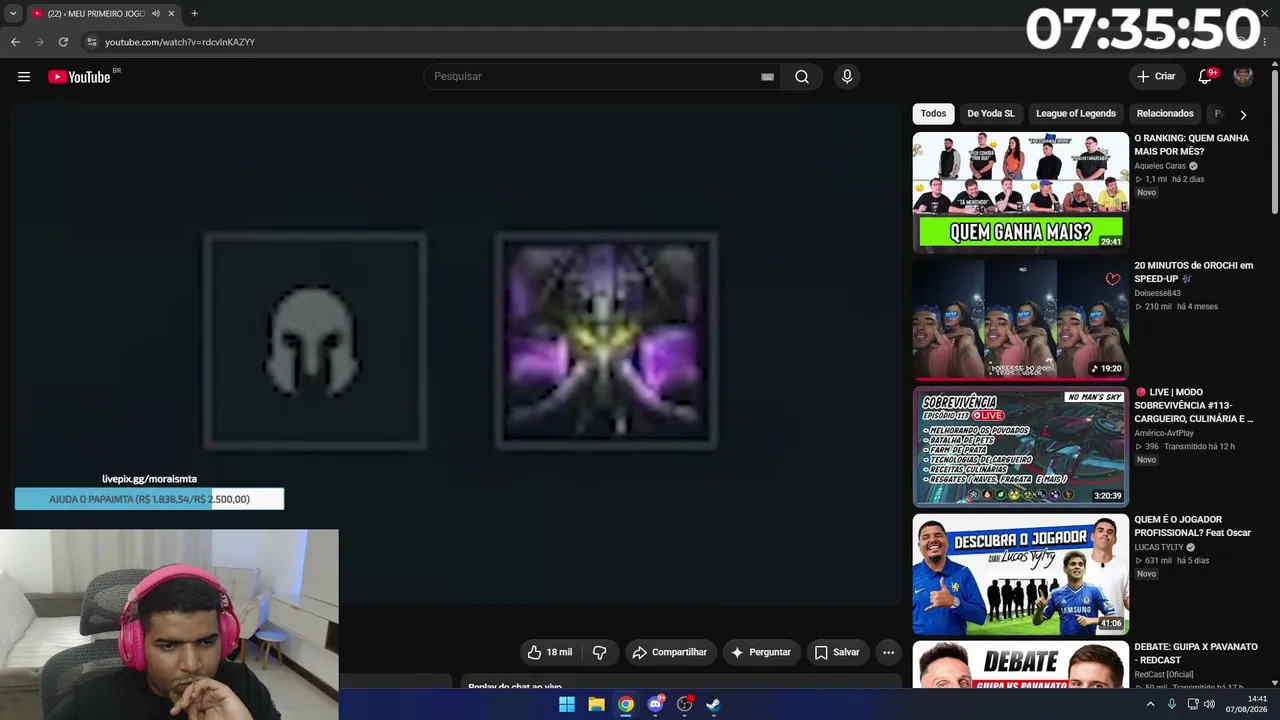Open DEBATE: GUIPA X PAVANATO video title
Screen dimensions: 1280x720
tap(1195, 653)
